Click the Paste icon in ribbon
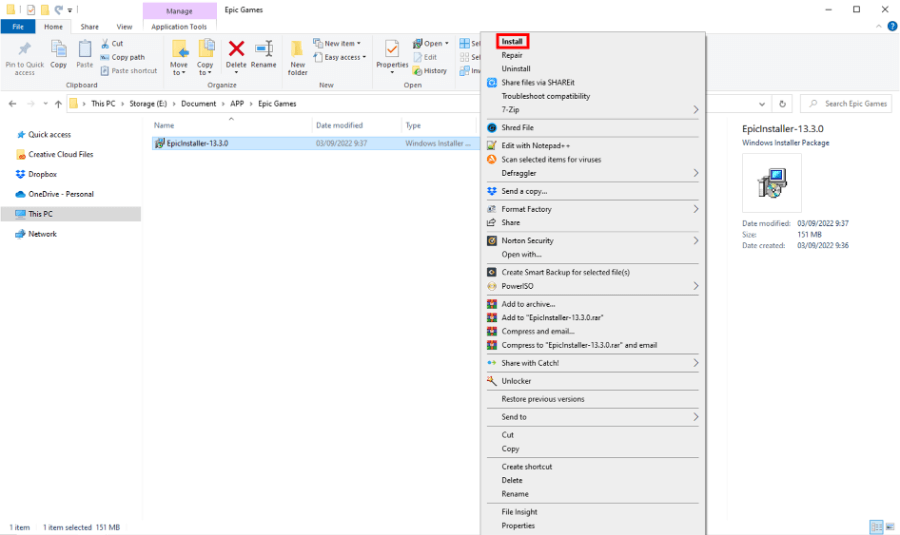This screenshot has width=900, height=535. [x=84, y=49]
